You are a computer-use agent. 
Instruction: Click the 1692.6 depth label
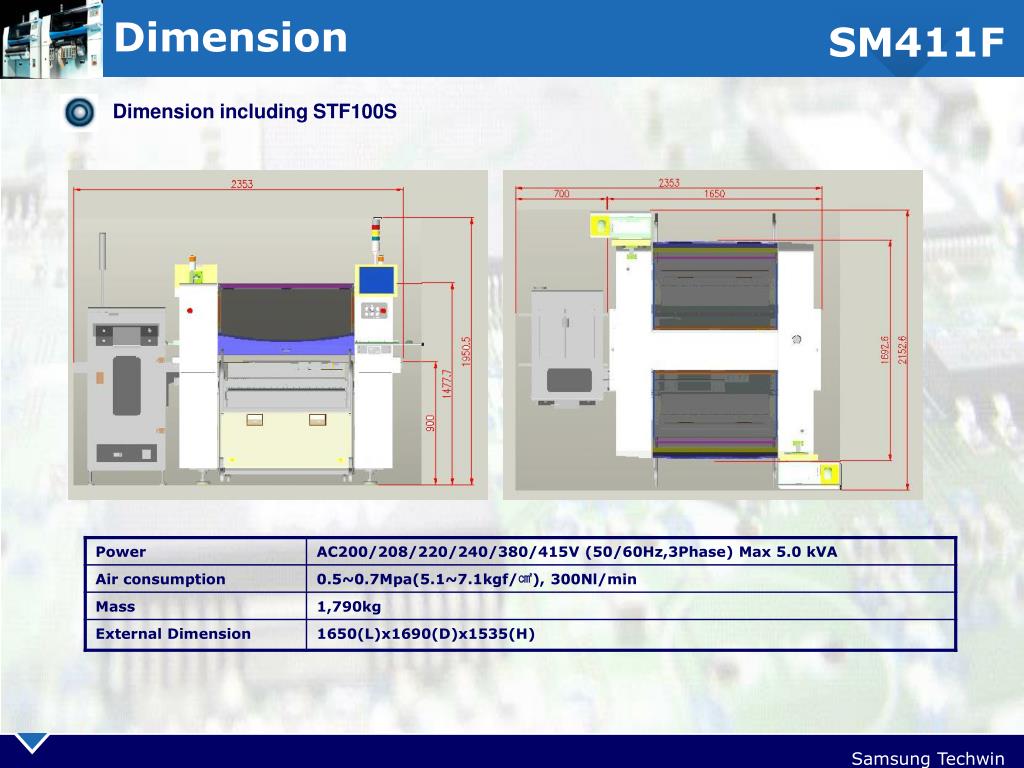tap(885, 350)
